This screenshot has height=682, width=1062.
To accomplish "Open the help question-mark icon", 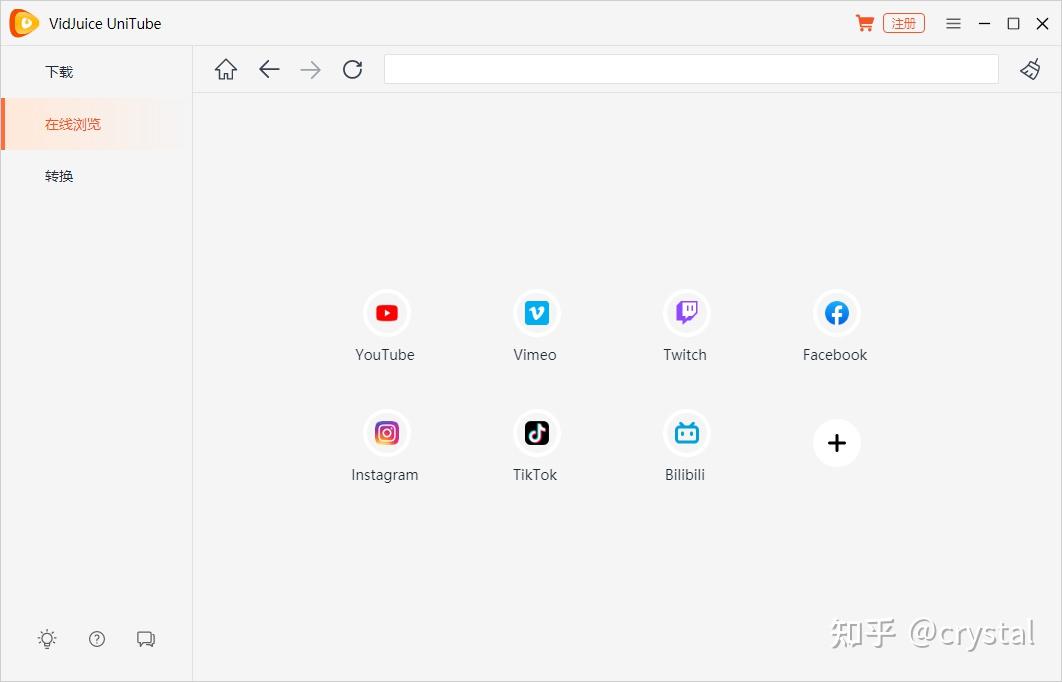I will pyautogui.click(x=96, y=638).
